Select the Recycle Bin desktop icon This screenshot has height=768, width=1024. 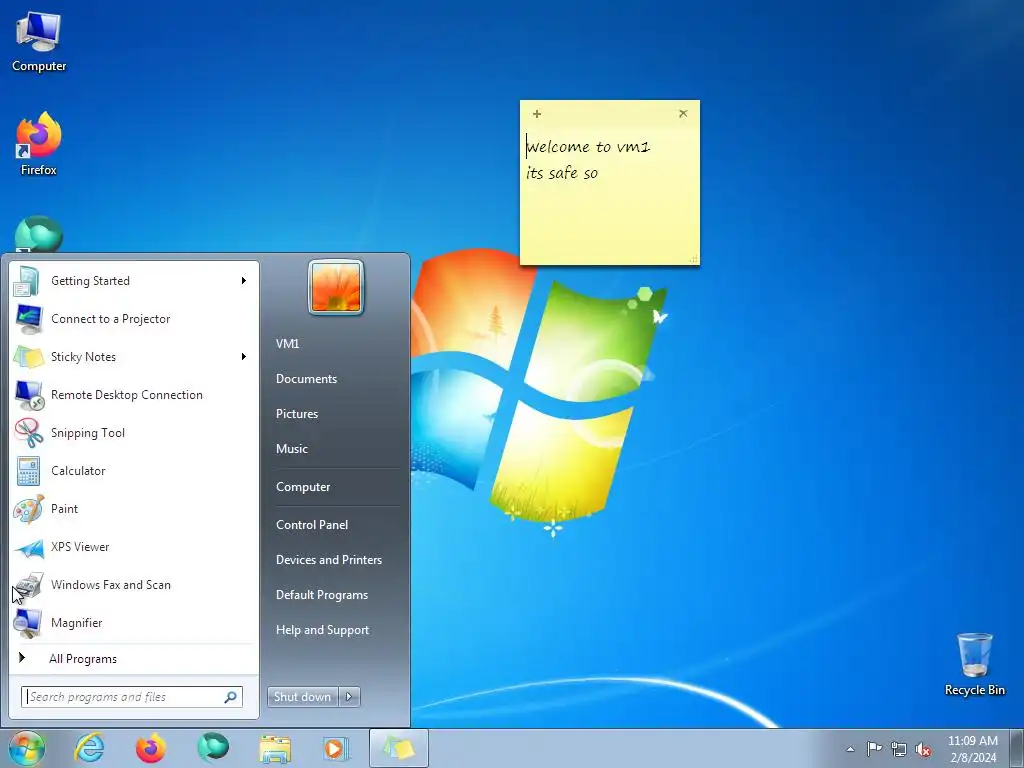click(974, 665)
